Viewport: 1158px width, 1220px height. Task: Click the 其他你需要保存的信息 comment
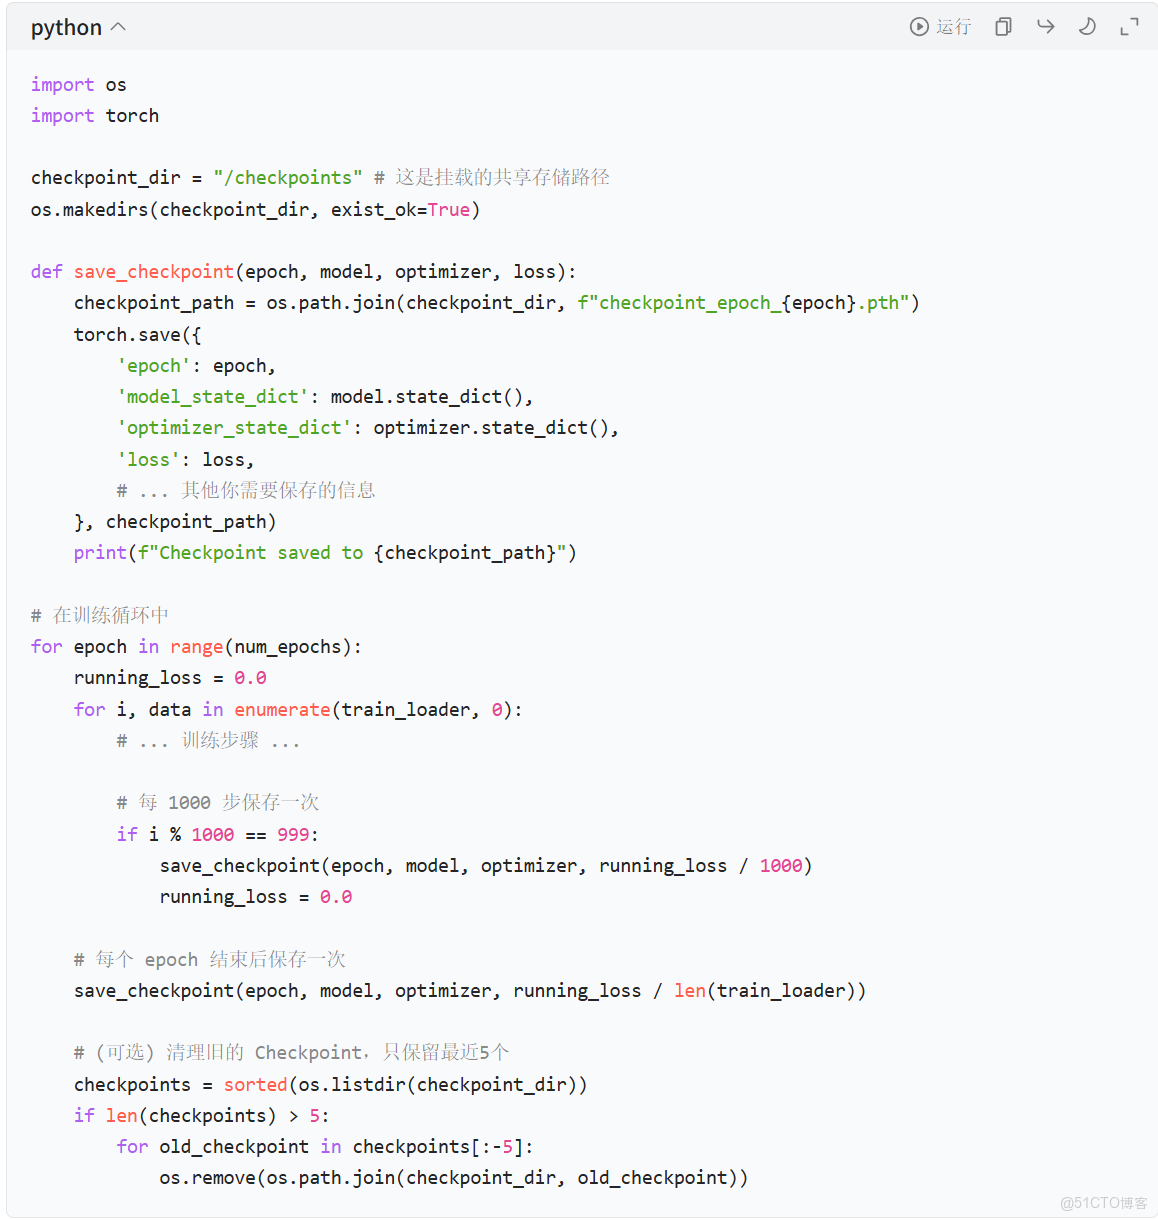[246, 491]
